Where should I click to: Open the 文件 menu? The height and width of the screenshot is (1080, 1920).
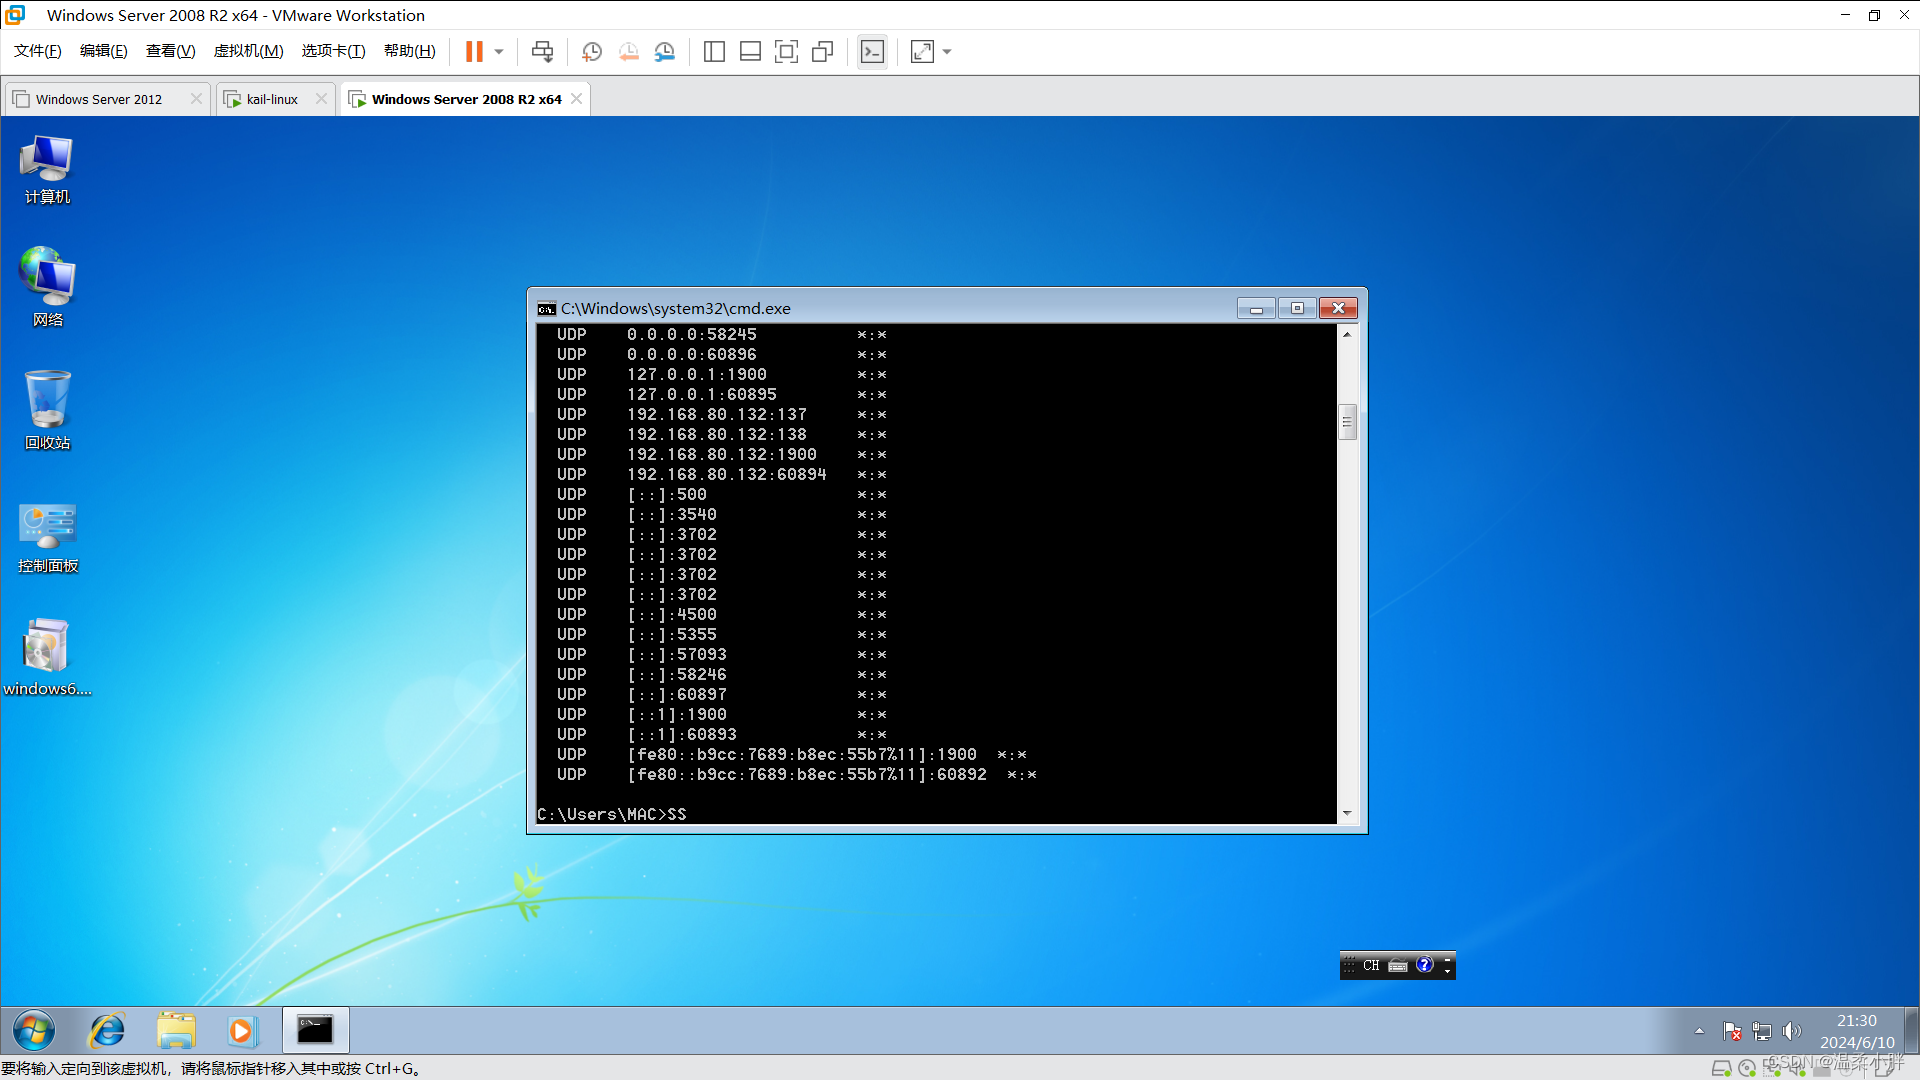[38, 50]
